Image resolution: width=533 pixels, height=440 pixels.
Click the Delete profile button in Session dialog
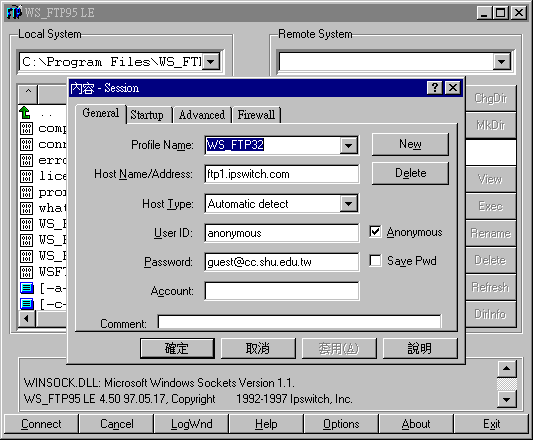(410, 173)
